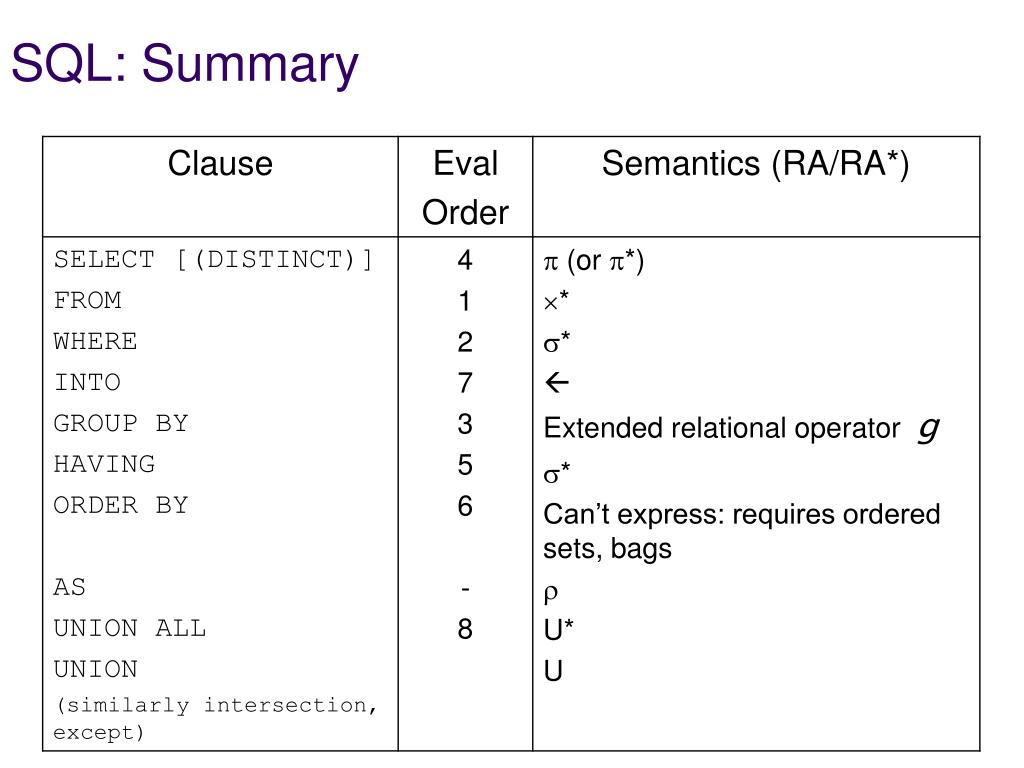Select the "Semantics (RA/RA*)" column header
The image size is (1024, 768).
(x=755, y=164)
